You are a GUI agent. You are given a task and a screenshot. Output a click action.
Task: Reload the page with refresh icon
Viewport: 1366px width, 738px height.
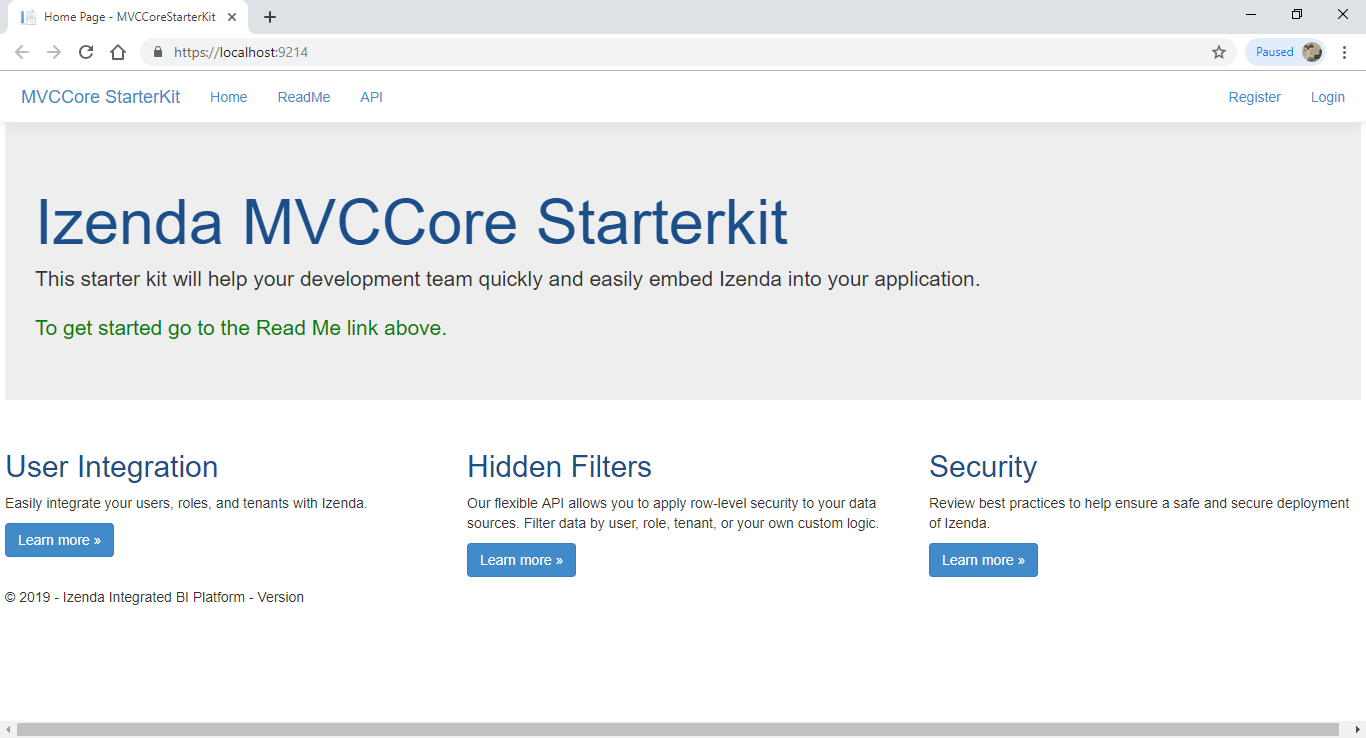(86, 52)
